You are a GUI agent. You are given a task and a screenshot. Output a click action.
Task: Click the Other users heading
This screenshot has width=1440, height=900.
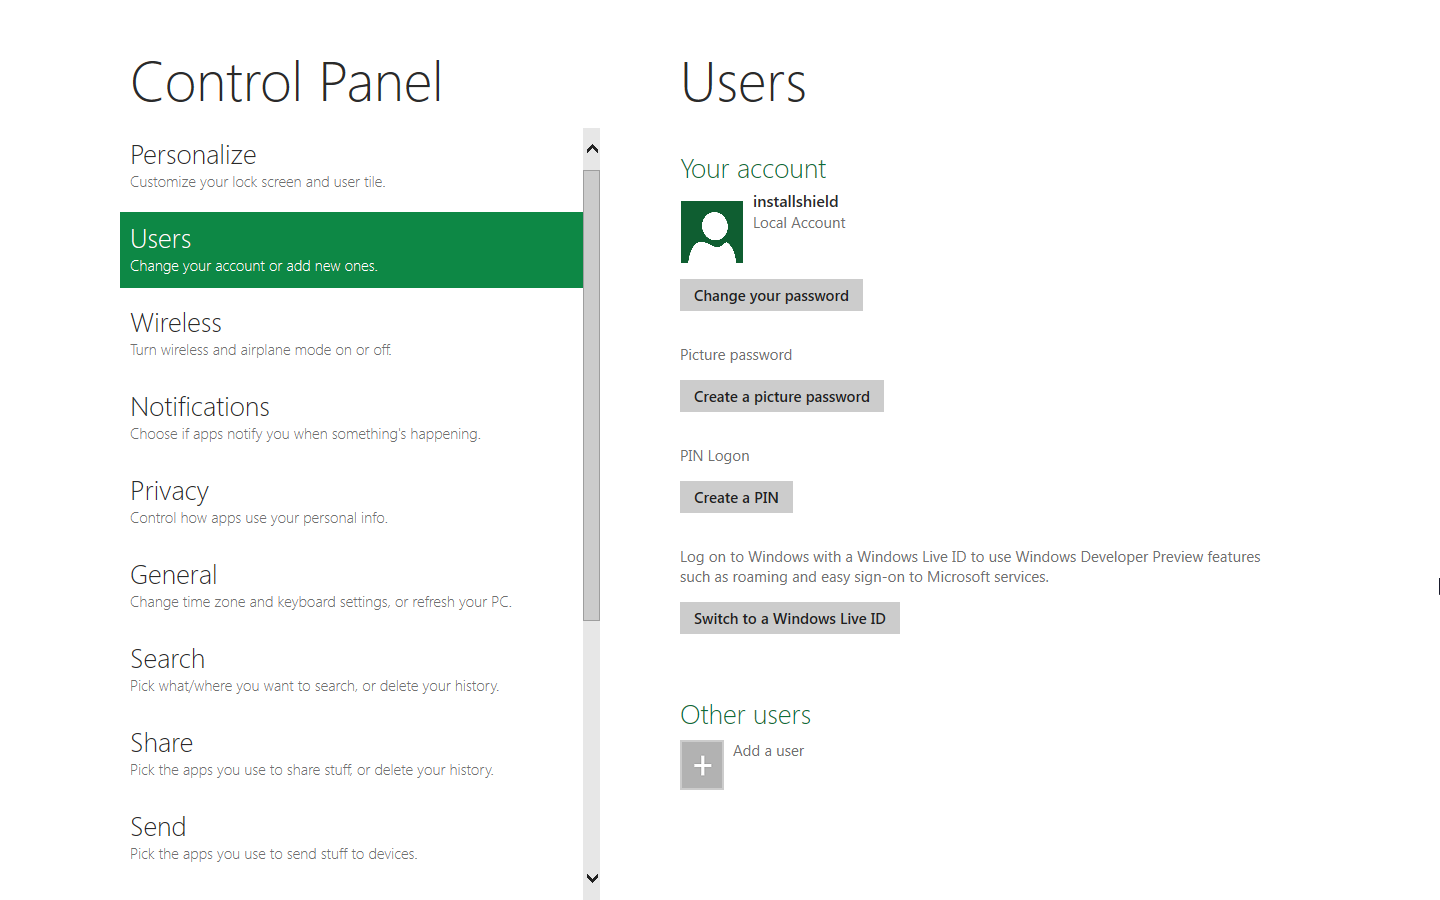tap(745, 715)
